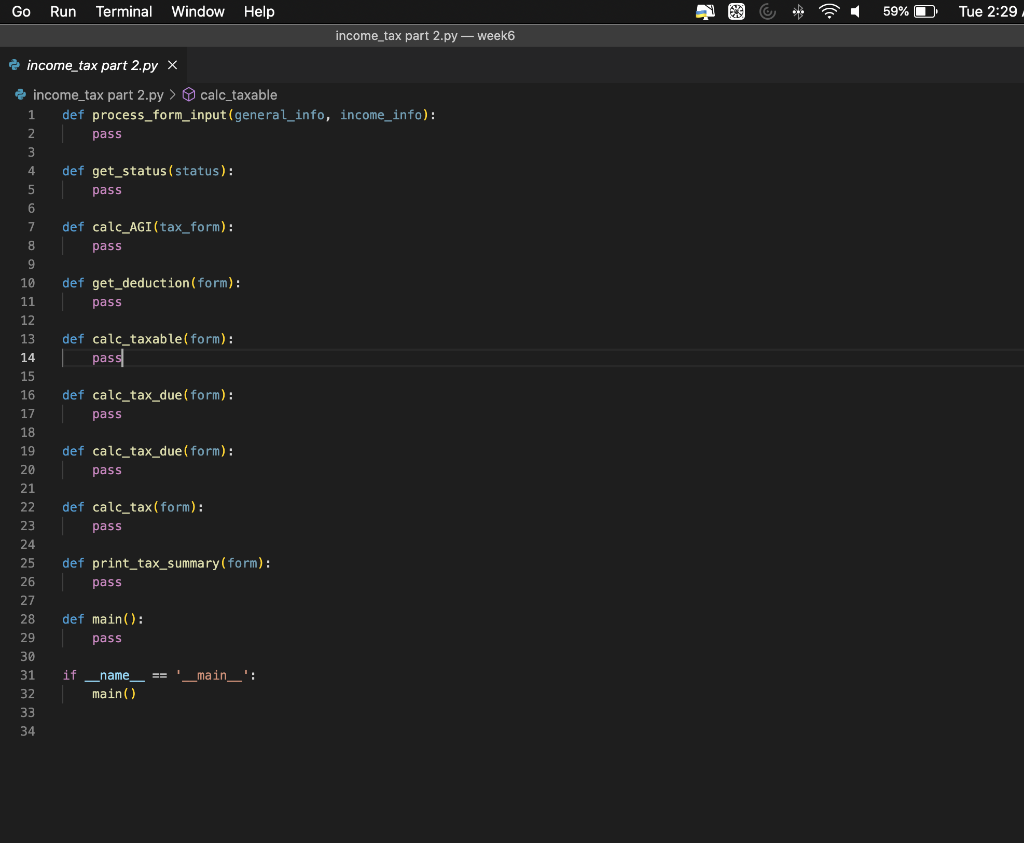Click the status parameter on line 4
The image size is (1024, 843).
point(197,171)
